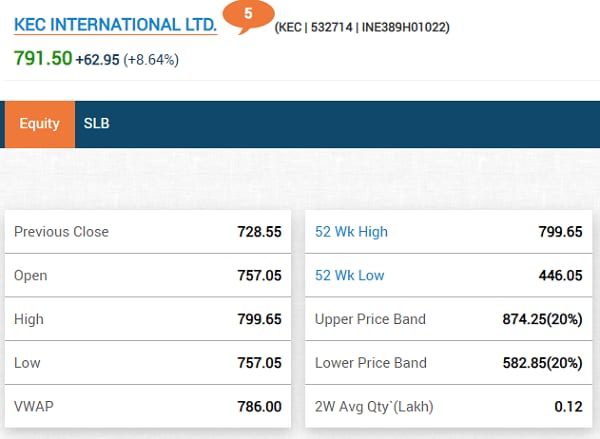
Task: Select the VWAP row label
Action: click(35, 406)
